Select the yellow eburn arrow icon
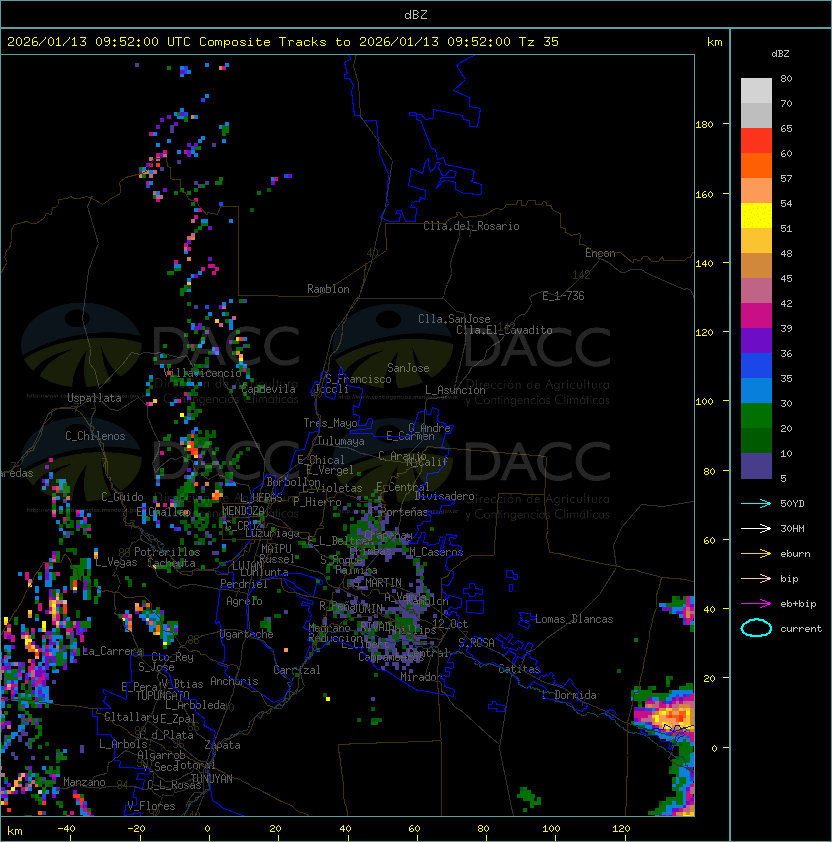The width and height of the screenshot is (832, 842). pyautogui.click(x=756, y=554)
